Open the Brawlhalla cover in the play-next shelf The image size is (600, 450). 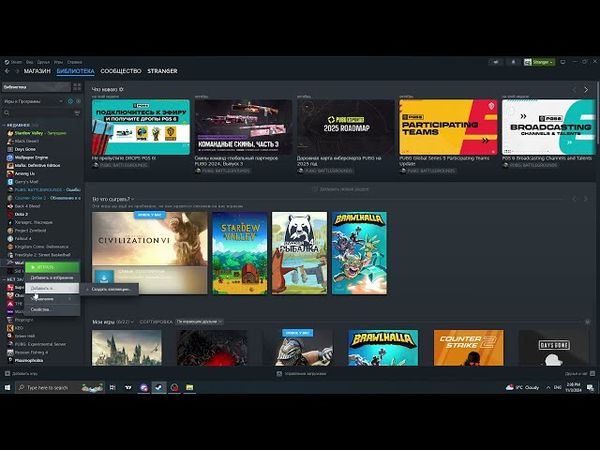click(359, 253)
